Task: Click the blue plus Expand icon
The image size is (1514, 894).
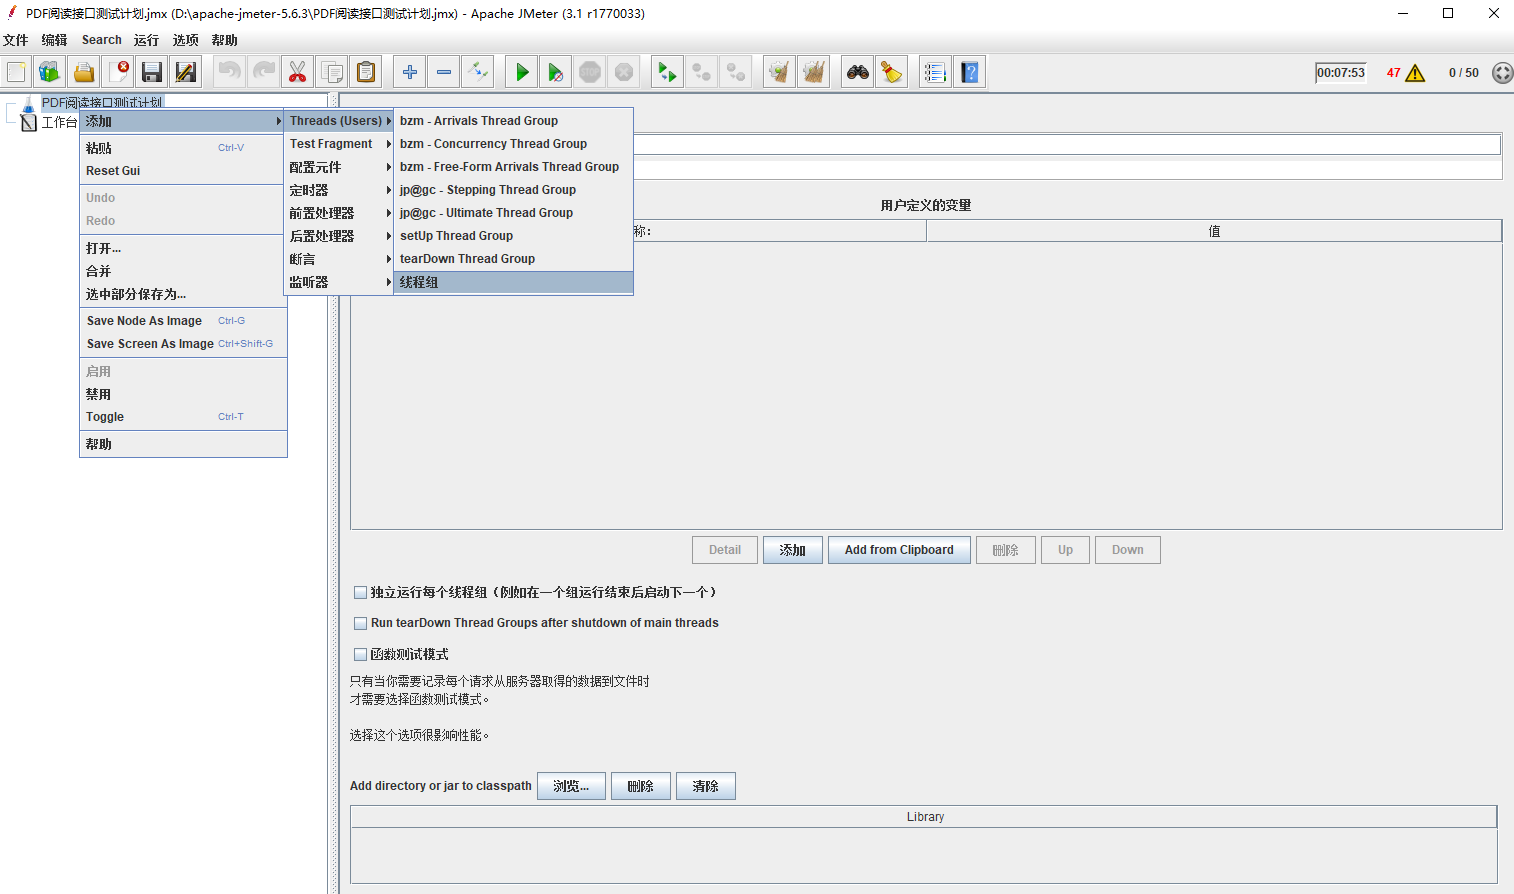Action: [x=409, y=72]
